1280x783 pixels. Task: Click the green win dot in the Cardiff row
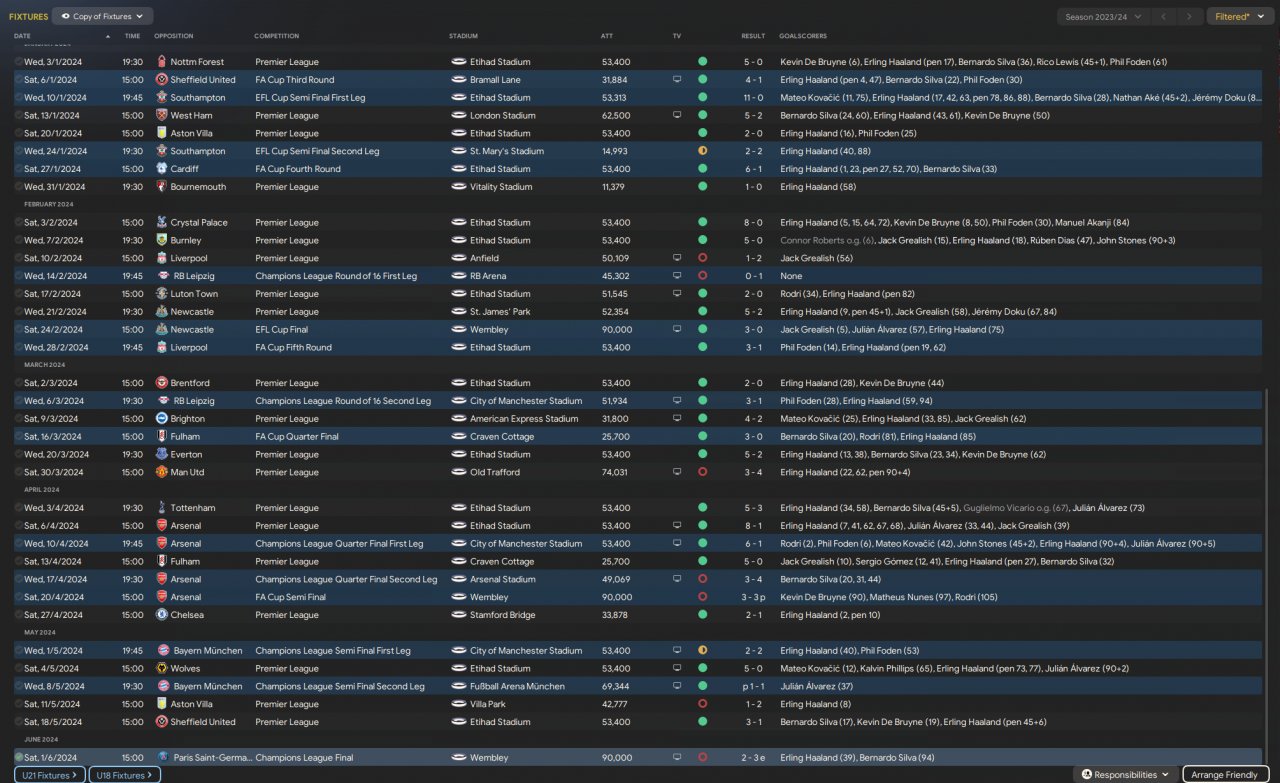point(702,169)
